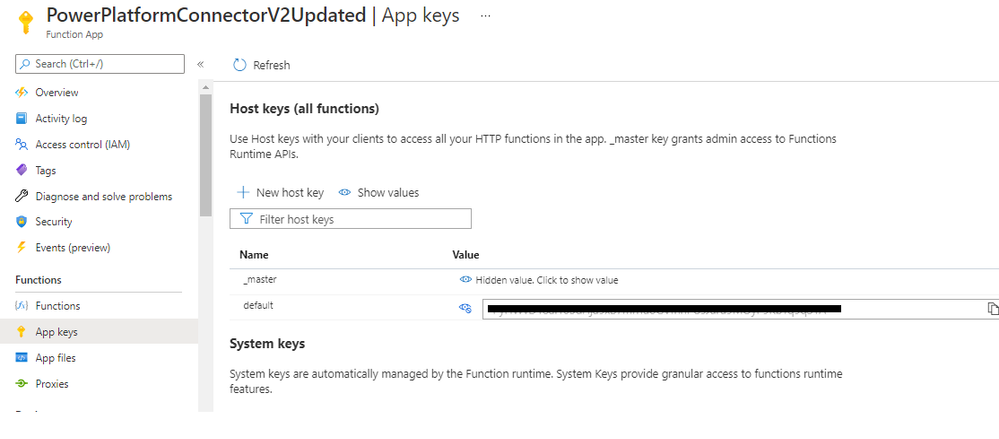Open Access control (IAM) page

point(82,144)
